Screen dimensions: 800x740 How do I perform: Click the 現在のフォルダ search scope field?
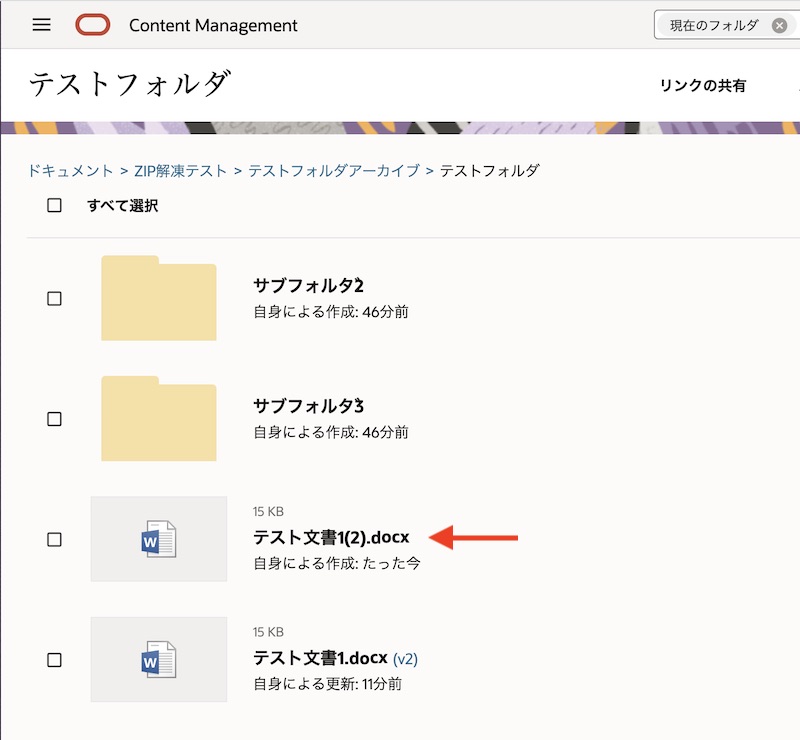pos(710,27)
